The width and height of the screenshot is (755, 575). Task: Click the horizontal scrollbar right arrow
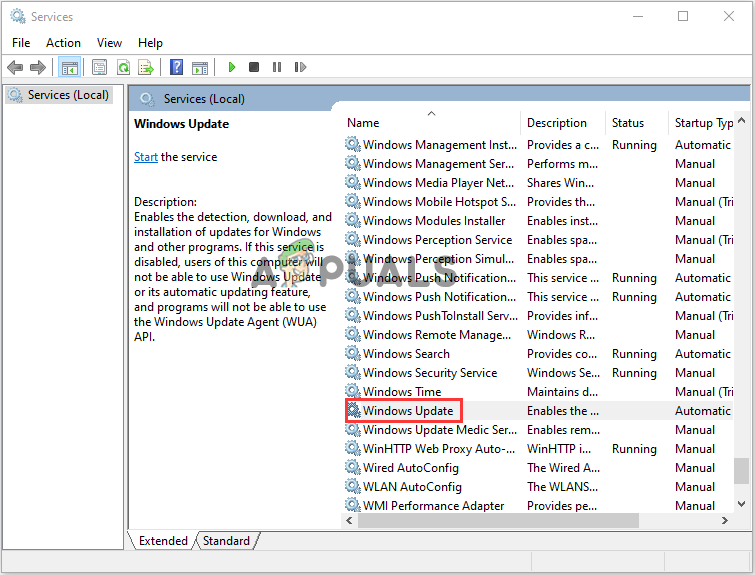click(x=725, y=521)
